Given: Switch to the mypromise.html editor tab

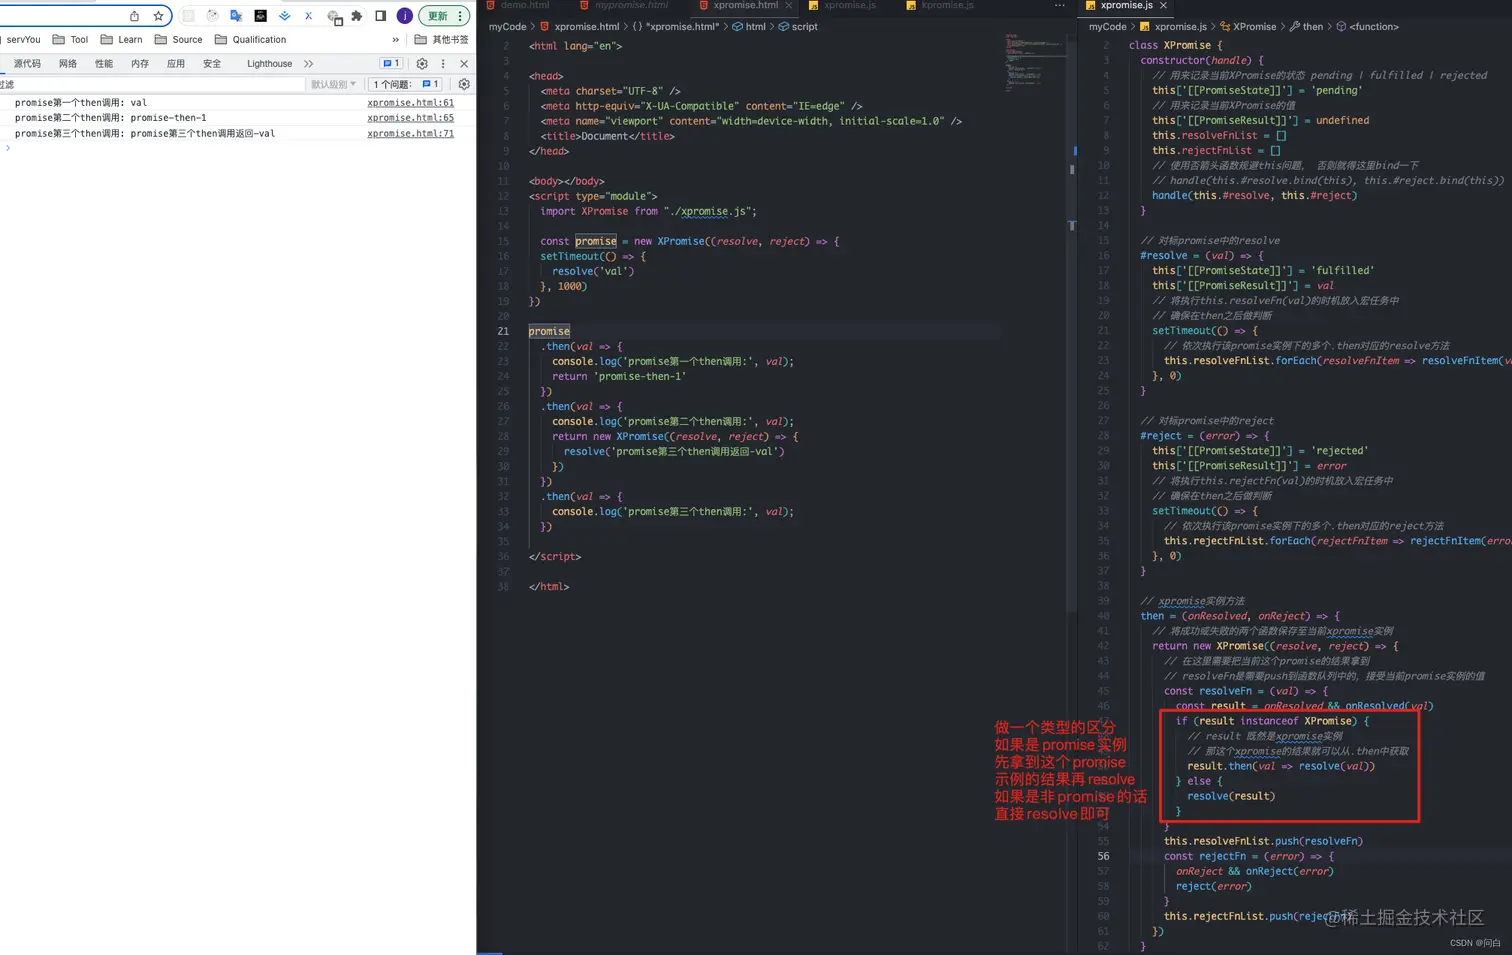Looking at the screenshot, I should [624, 6].
